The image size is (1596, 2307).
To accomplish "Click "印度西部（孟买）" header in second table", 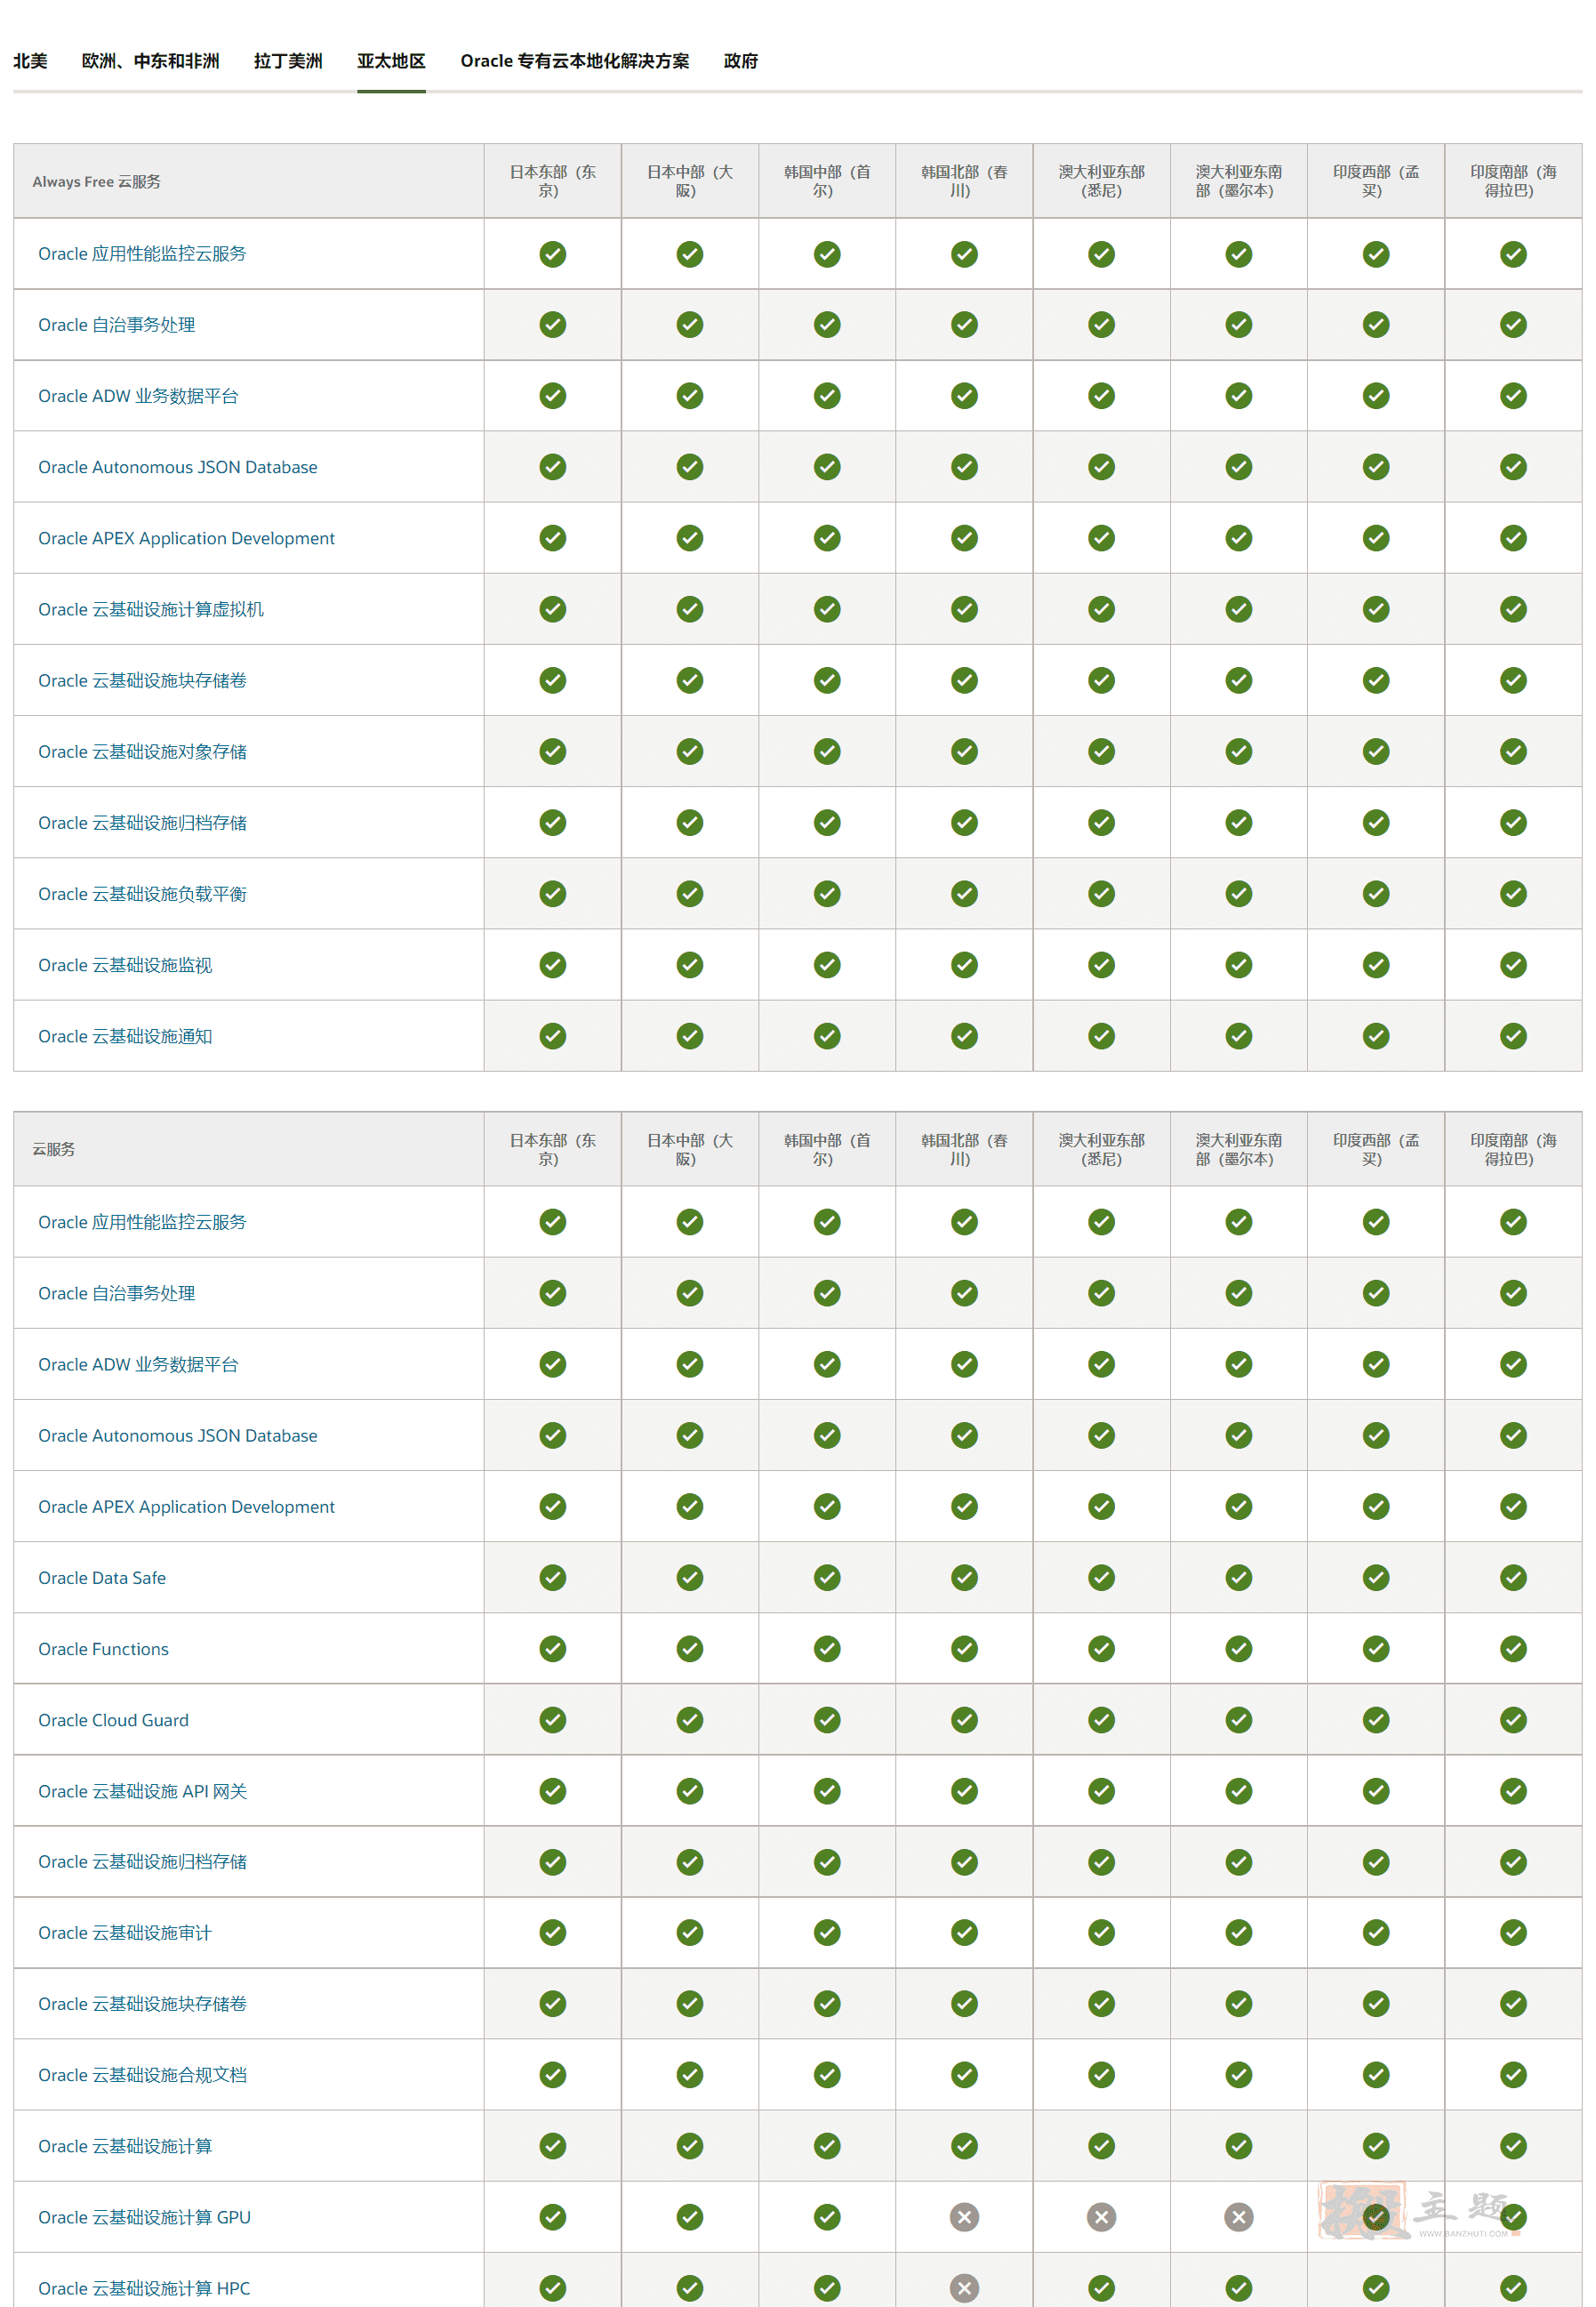I will [1376, 1149].
